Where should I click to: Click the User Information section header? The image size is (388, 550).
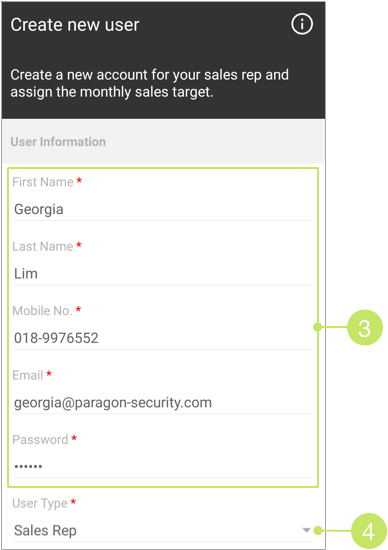point(58,142)
